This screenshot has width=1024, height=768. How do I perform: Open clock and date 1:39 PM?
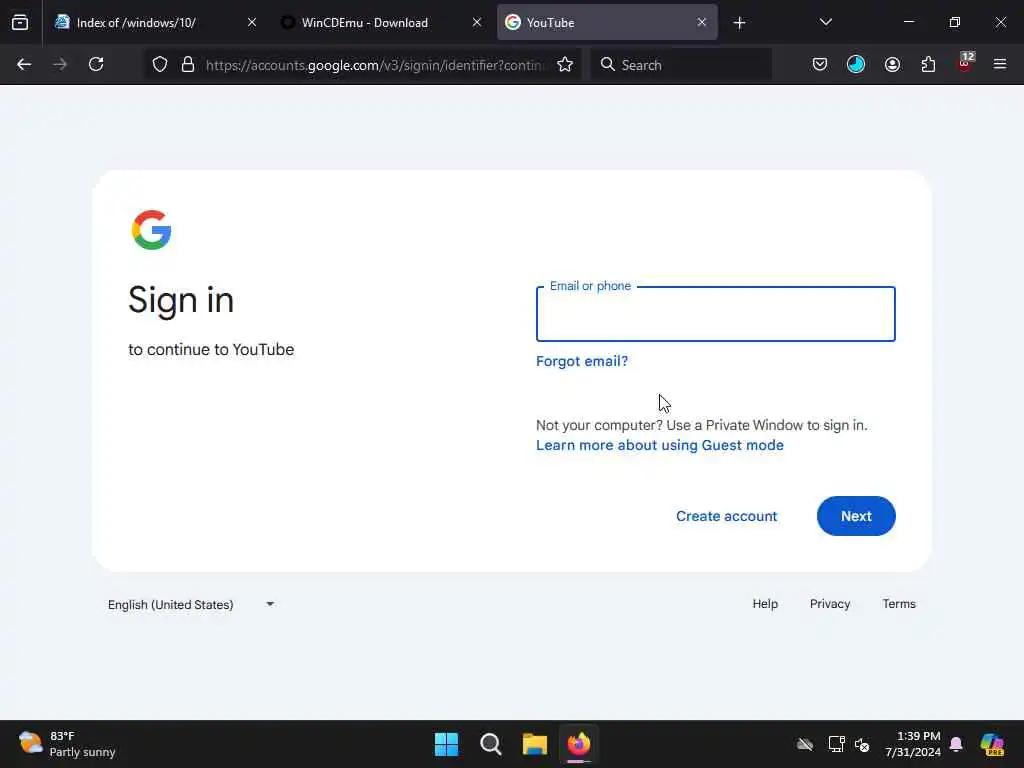coord(913,744)
